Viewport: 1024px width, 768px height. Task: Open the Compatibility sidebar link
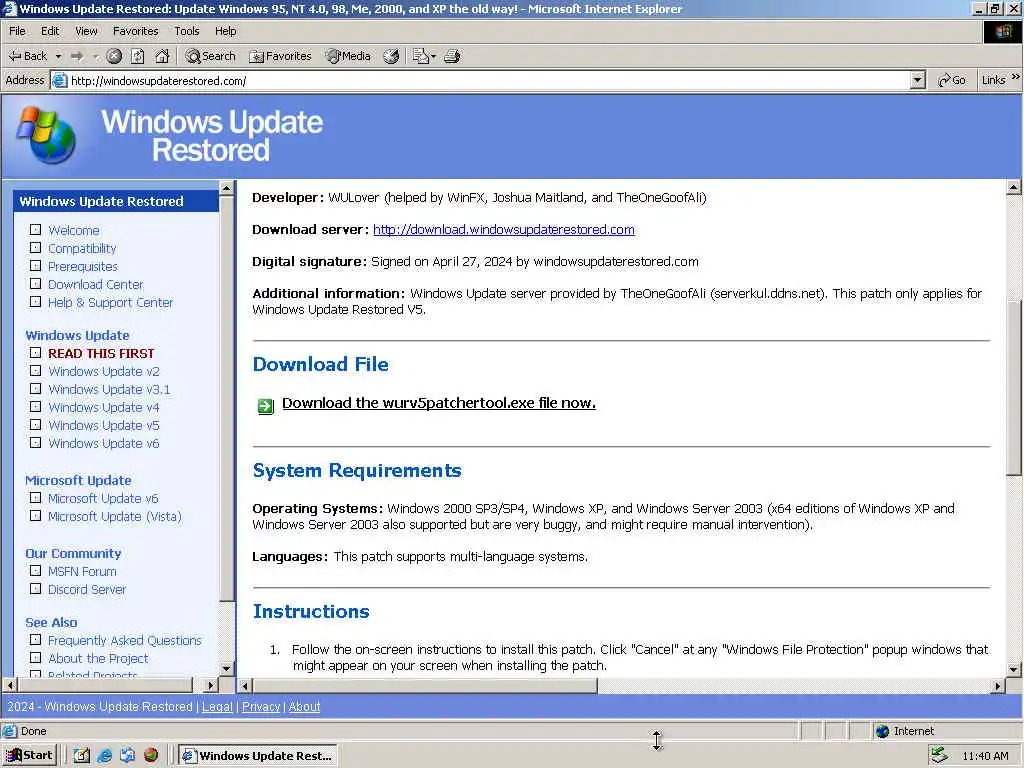point(82,248)
